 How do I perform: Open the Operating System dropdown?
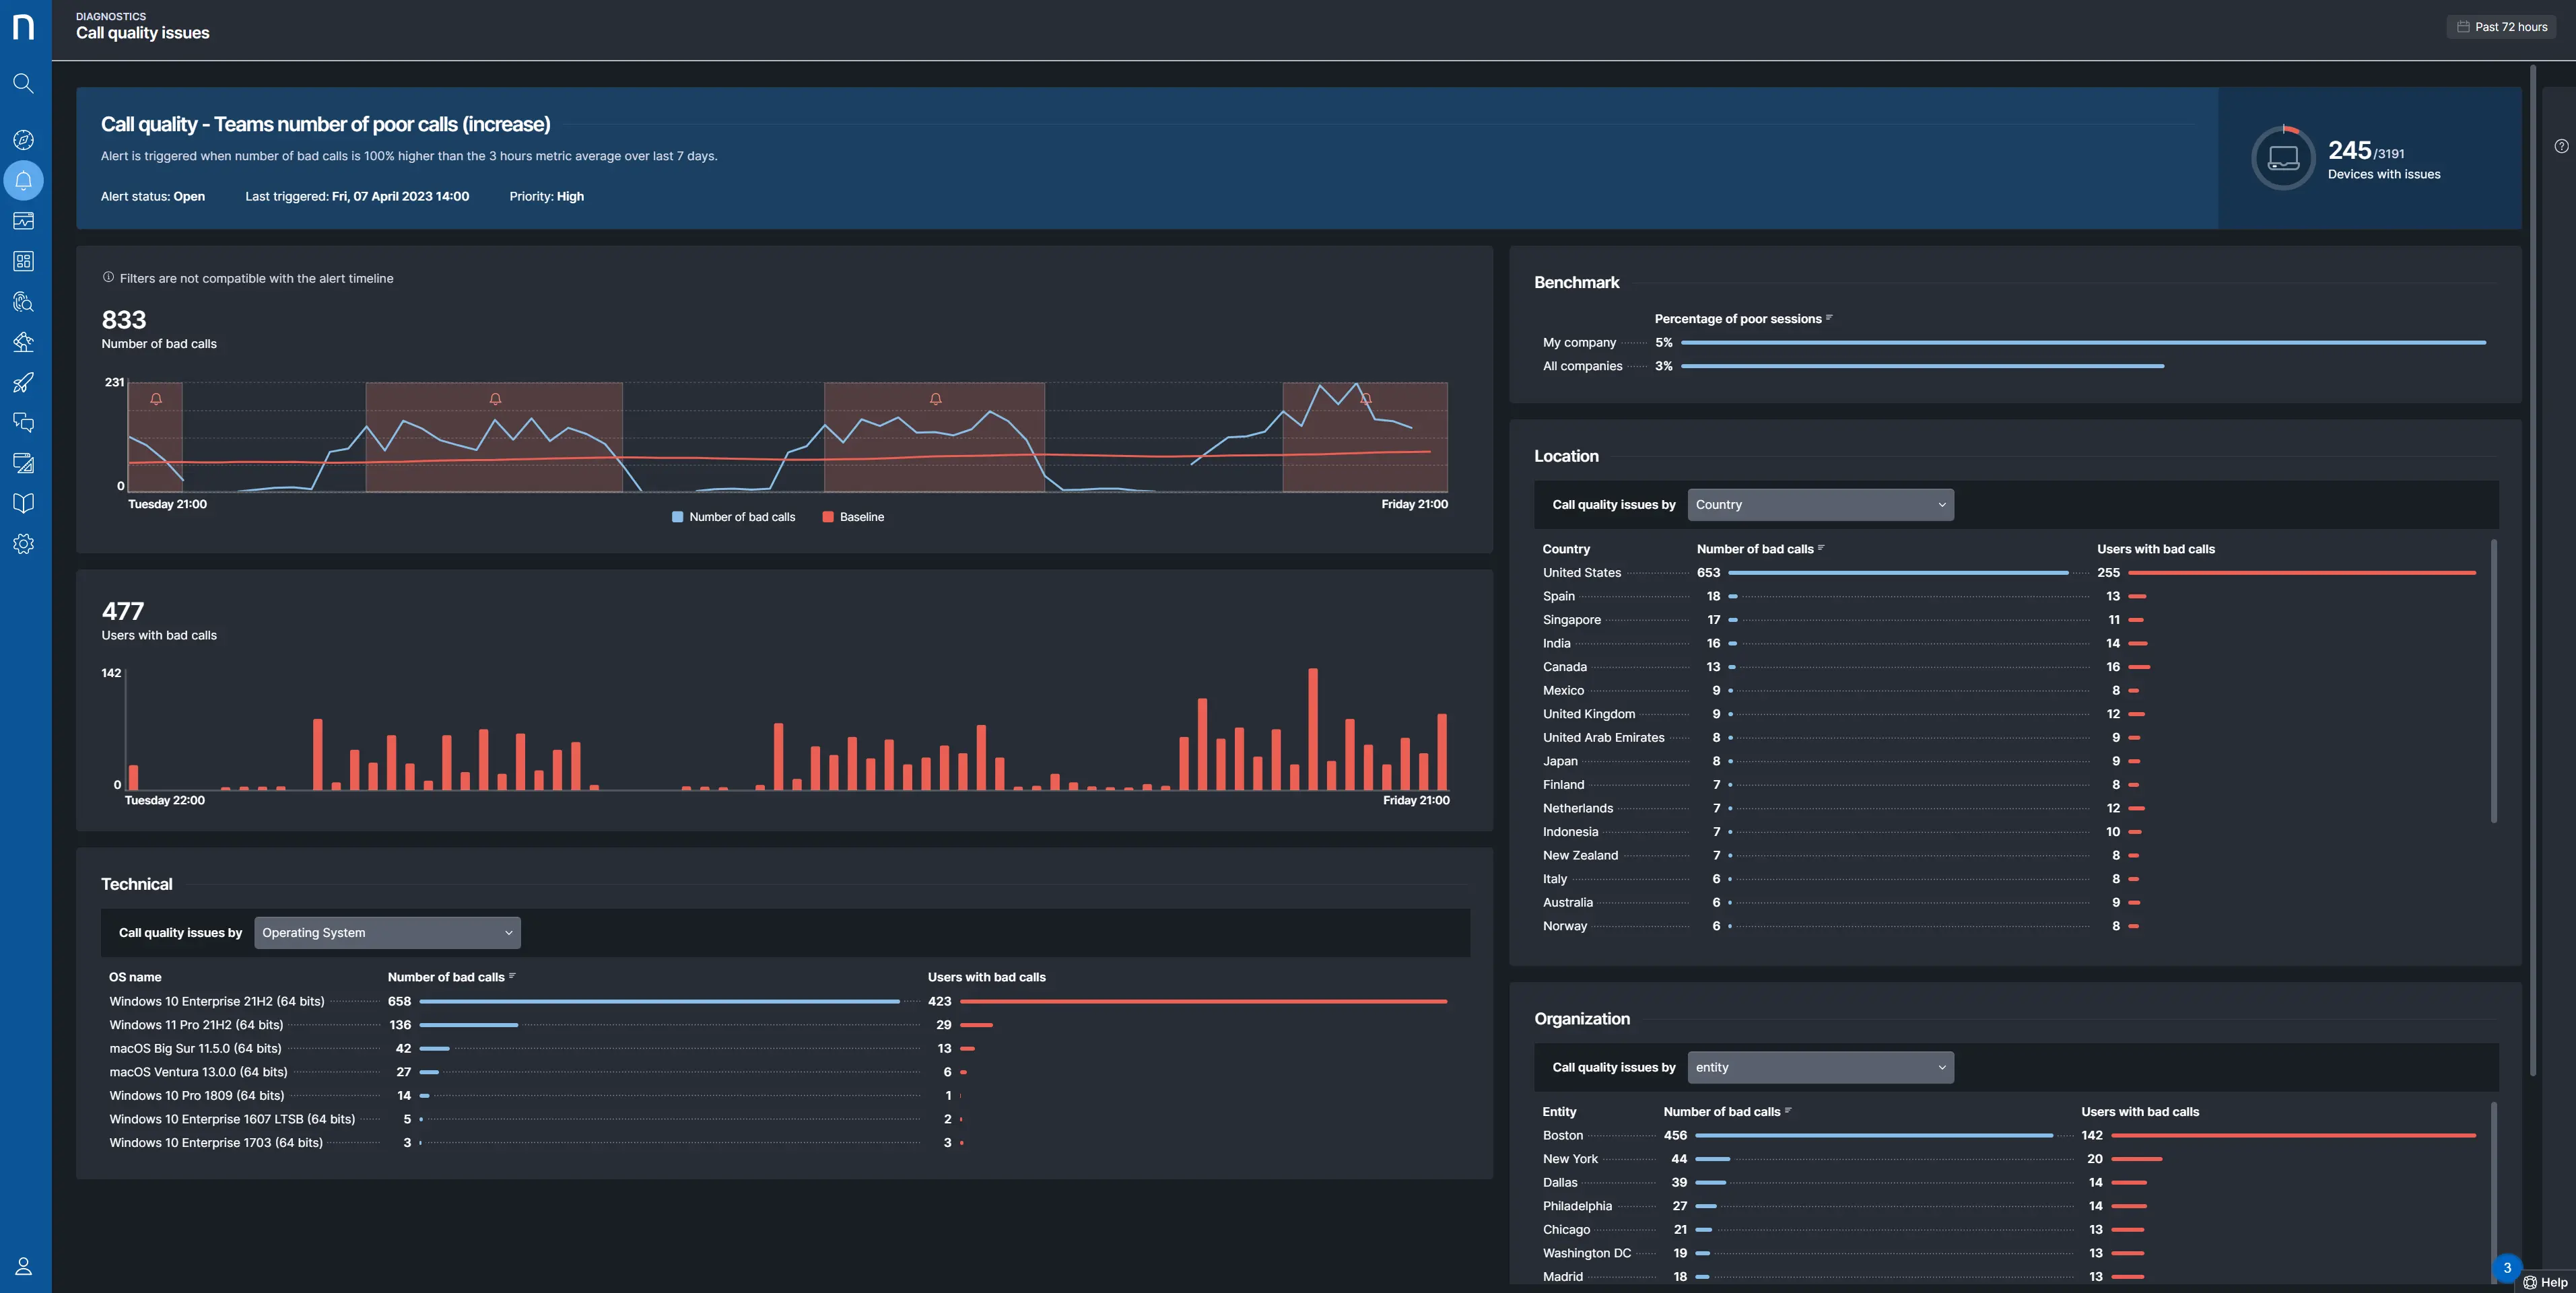[387, 933]
